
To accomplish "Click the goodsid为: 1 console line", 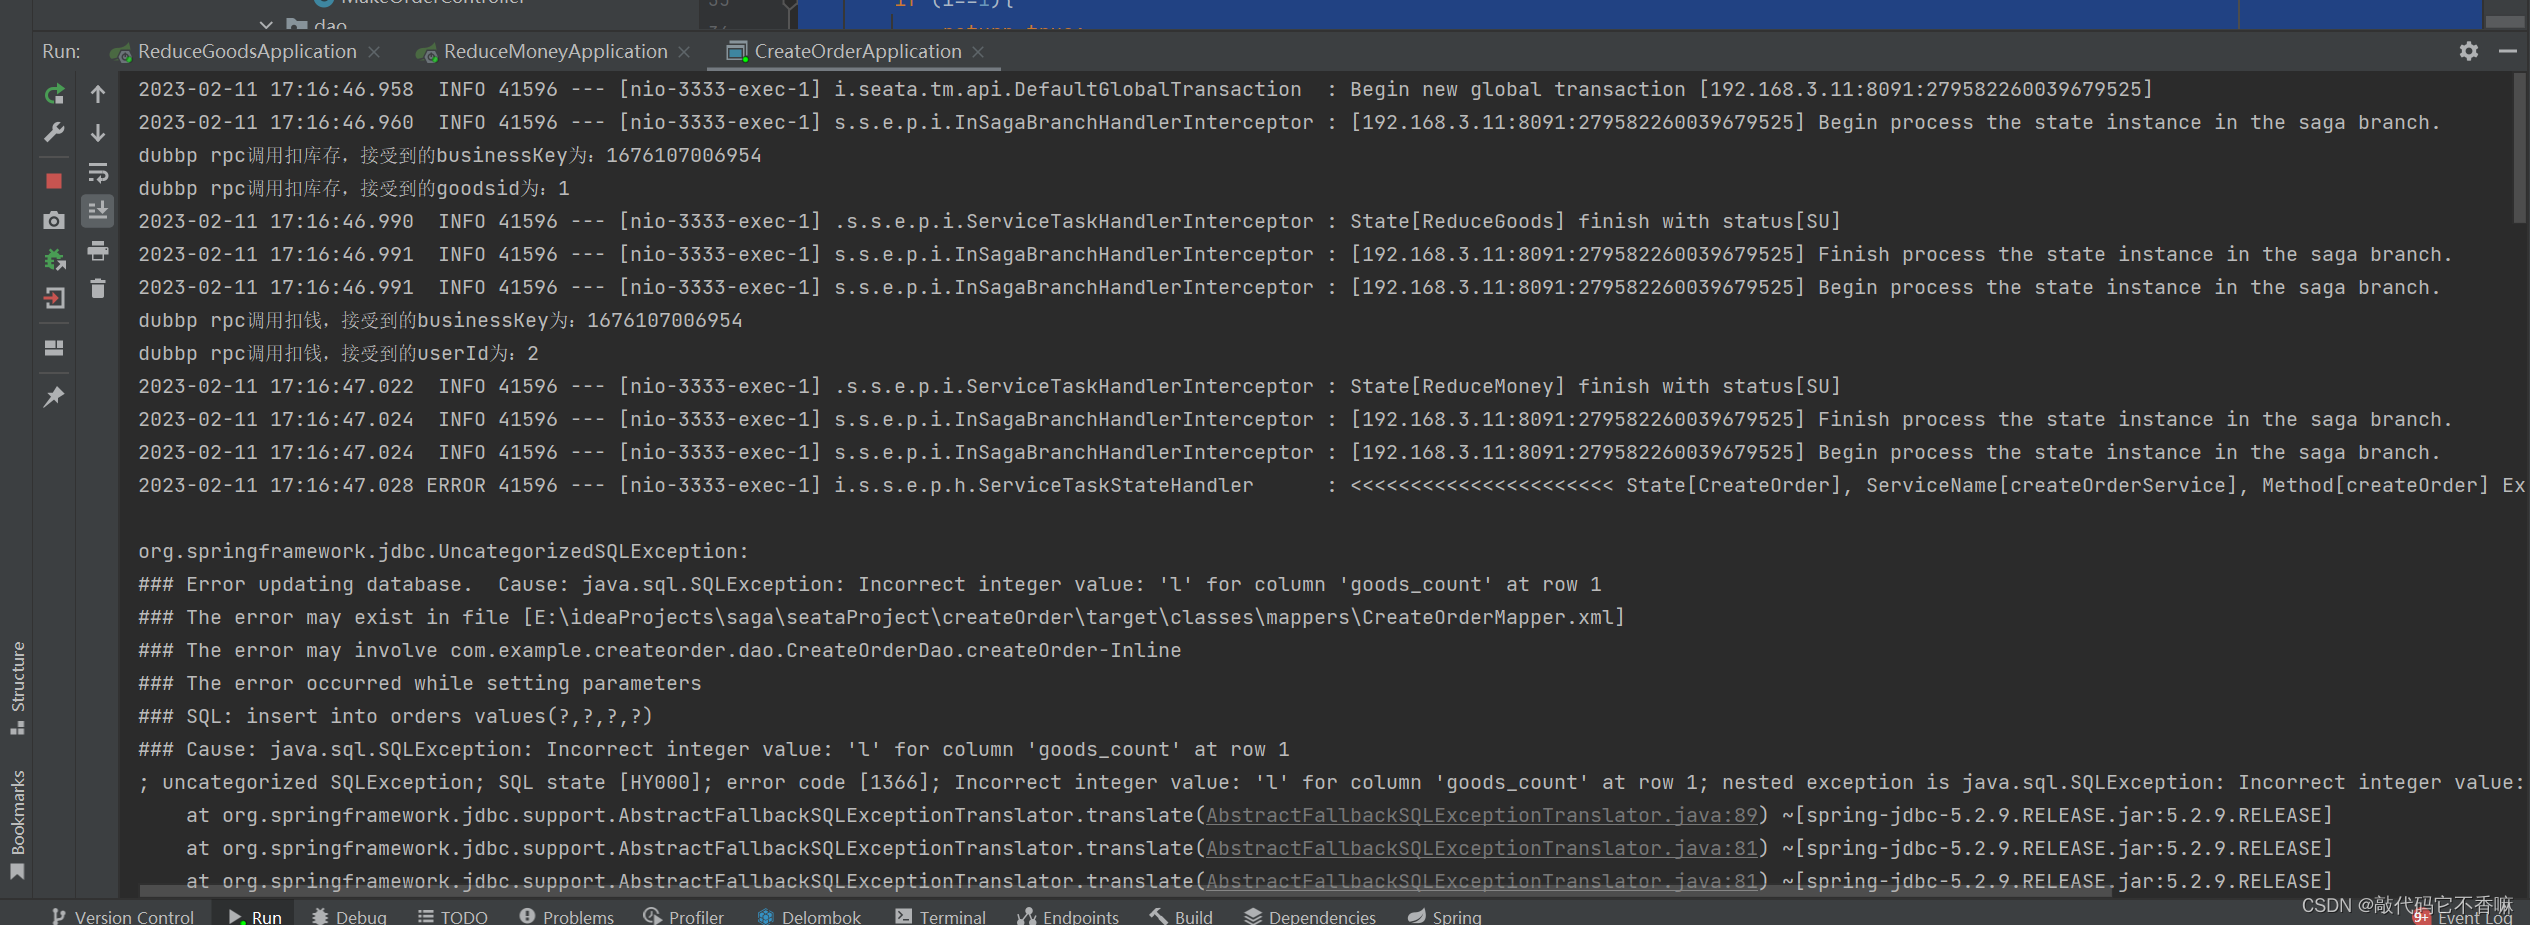I will pyautogui.click(x=353, y=188).
